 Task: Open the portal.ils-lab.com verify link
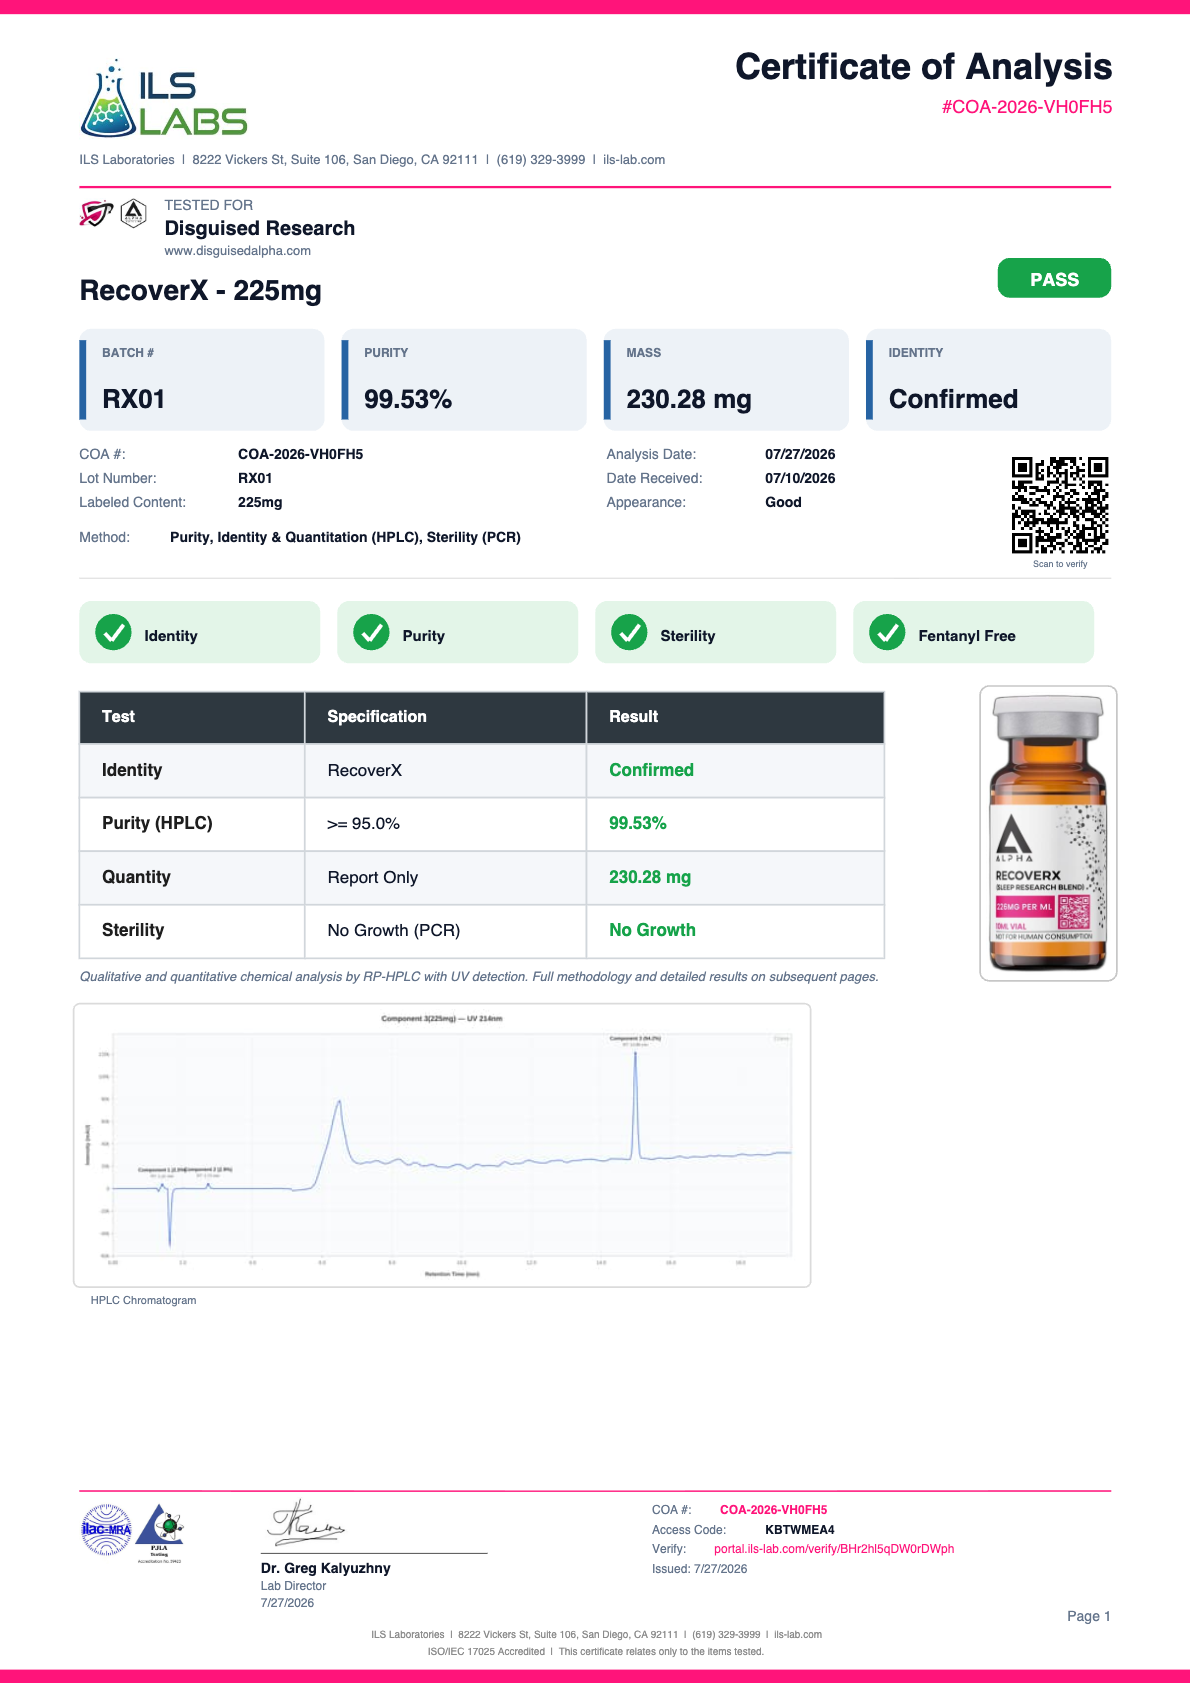click(x=834, y=1549)
